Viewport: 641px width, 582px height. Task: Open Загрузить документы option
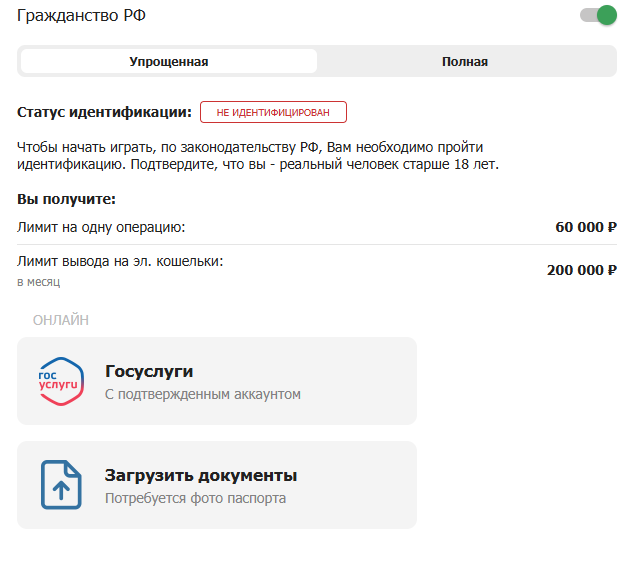click(217, 485)
